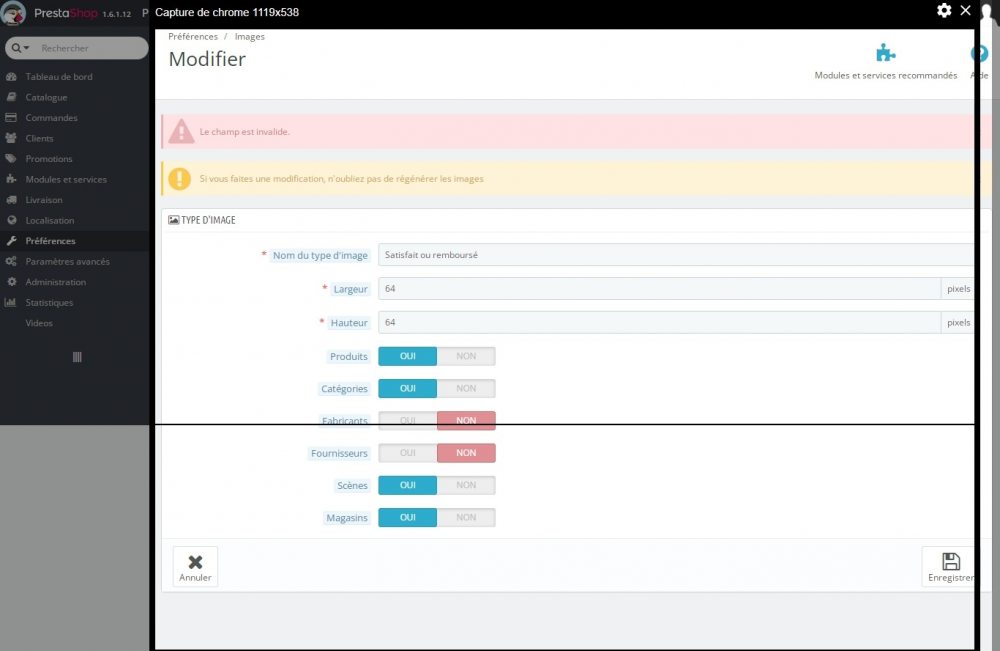This screenshot has height=651, width=1000.
Task: Click the Localisation globe icon
Action: [x=11, y=220]
